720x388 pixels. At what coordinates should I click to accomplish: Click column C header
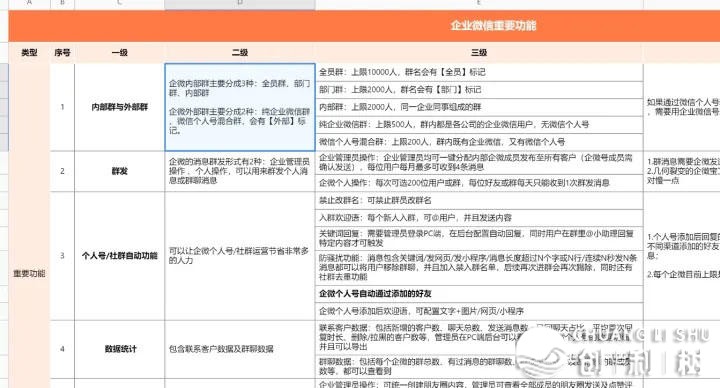point(119,4)
